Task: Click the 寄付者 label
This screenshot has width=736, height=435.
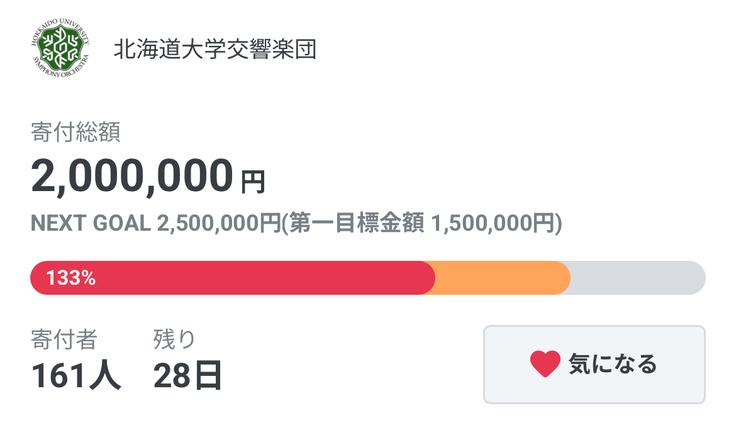Action: pyautogui.click(x=64, y=339)
